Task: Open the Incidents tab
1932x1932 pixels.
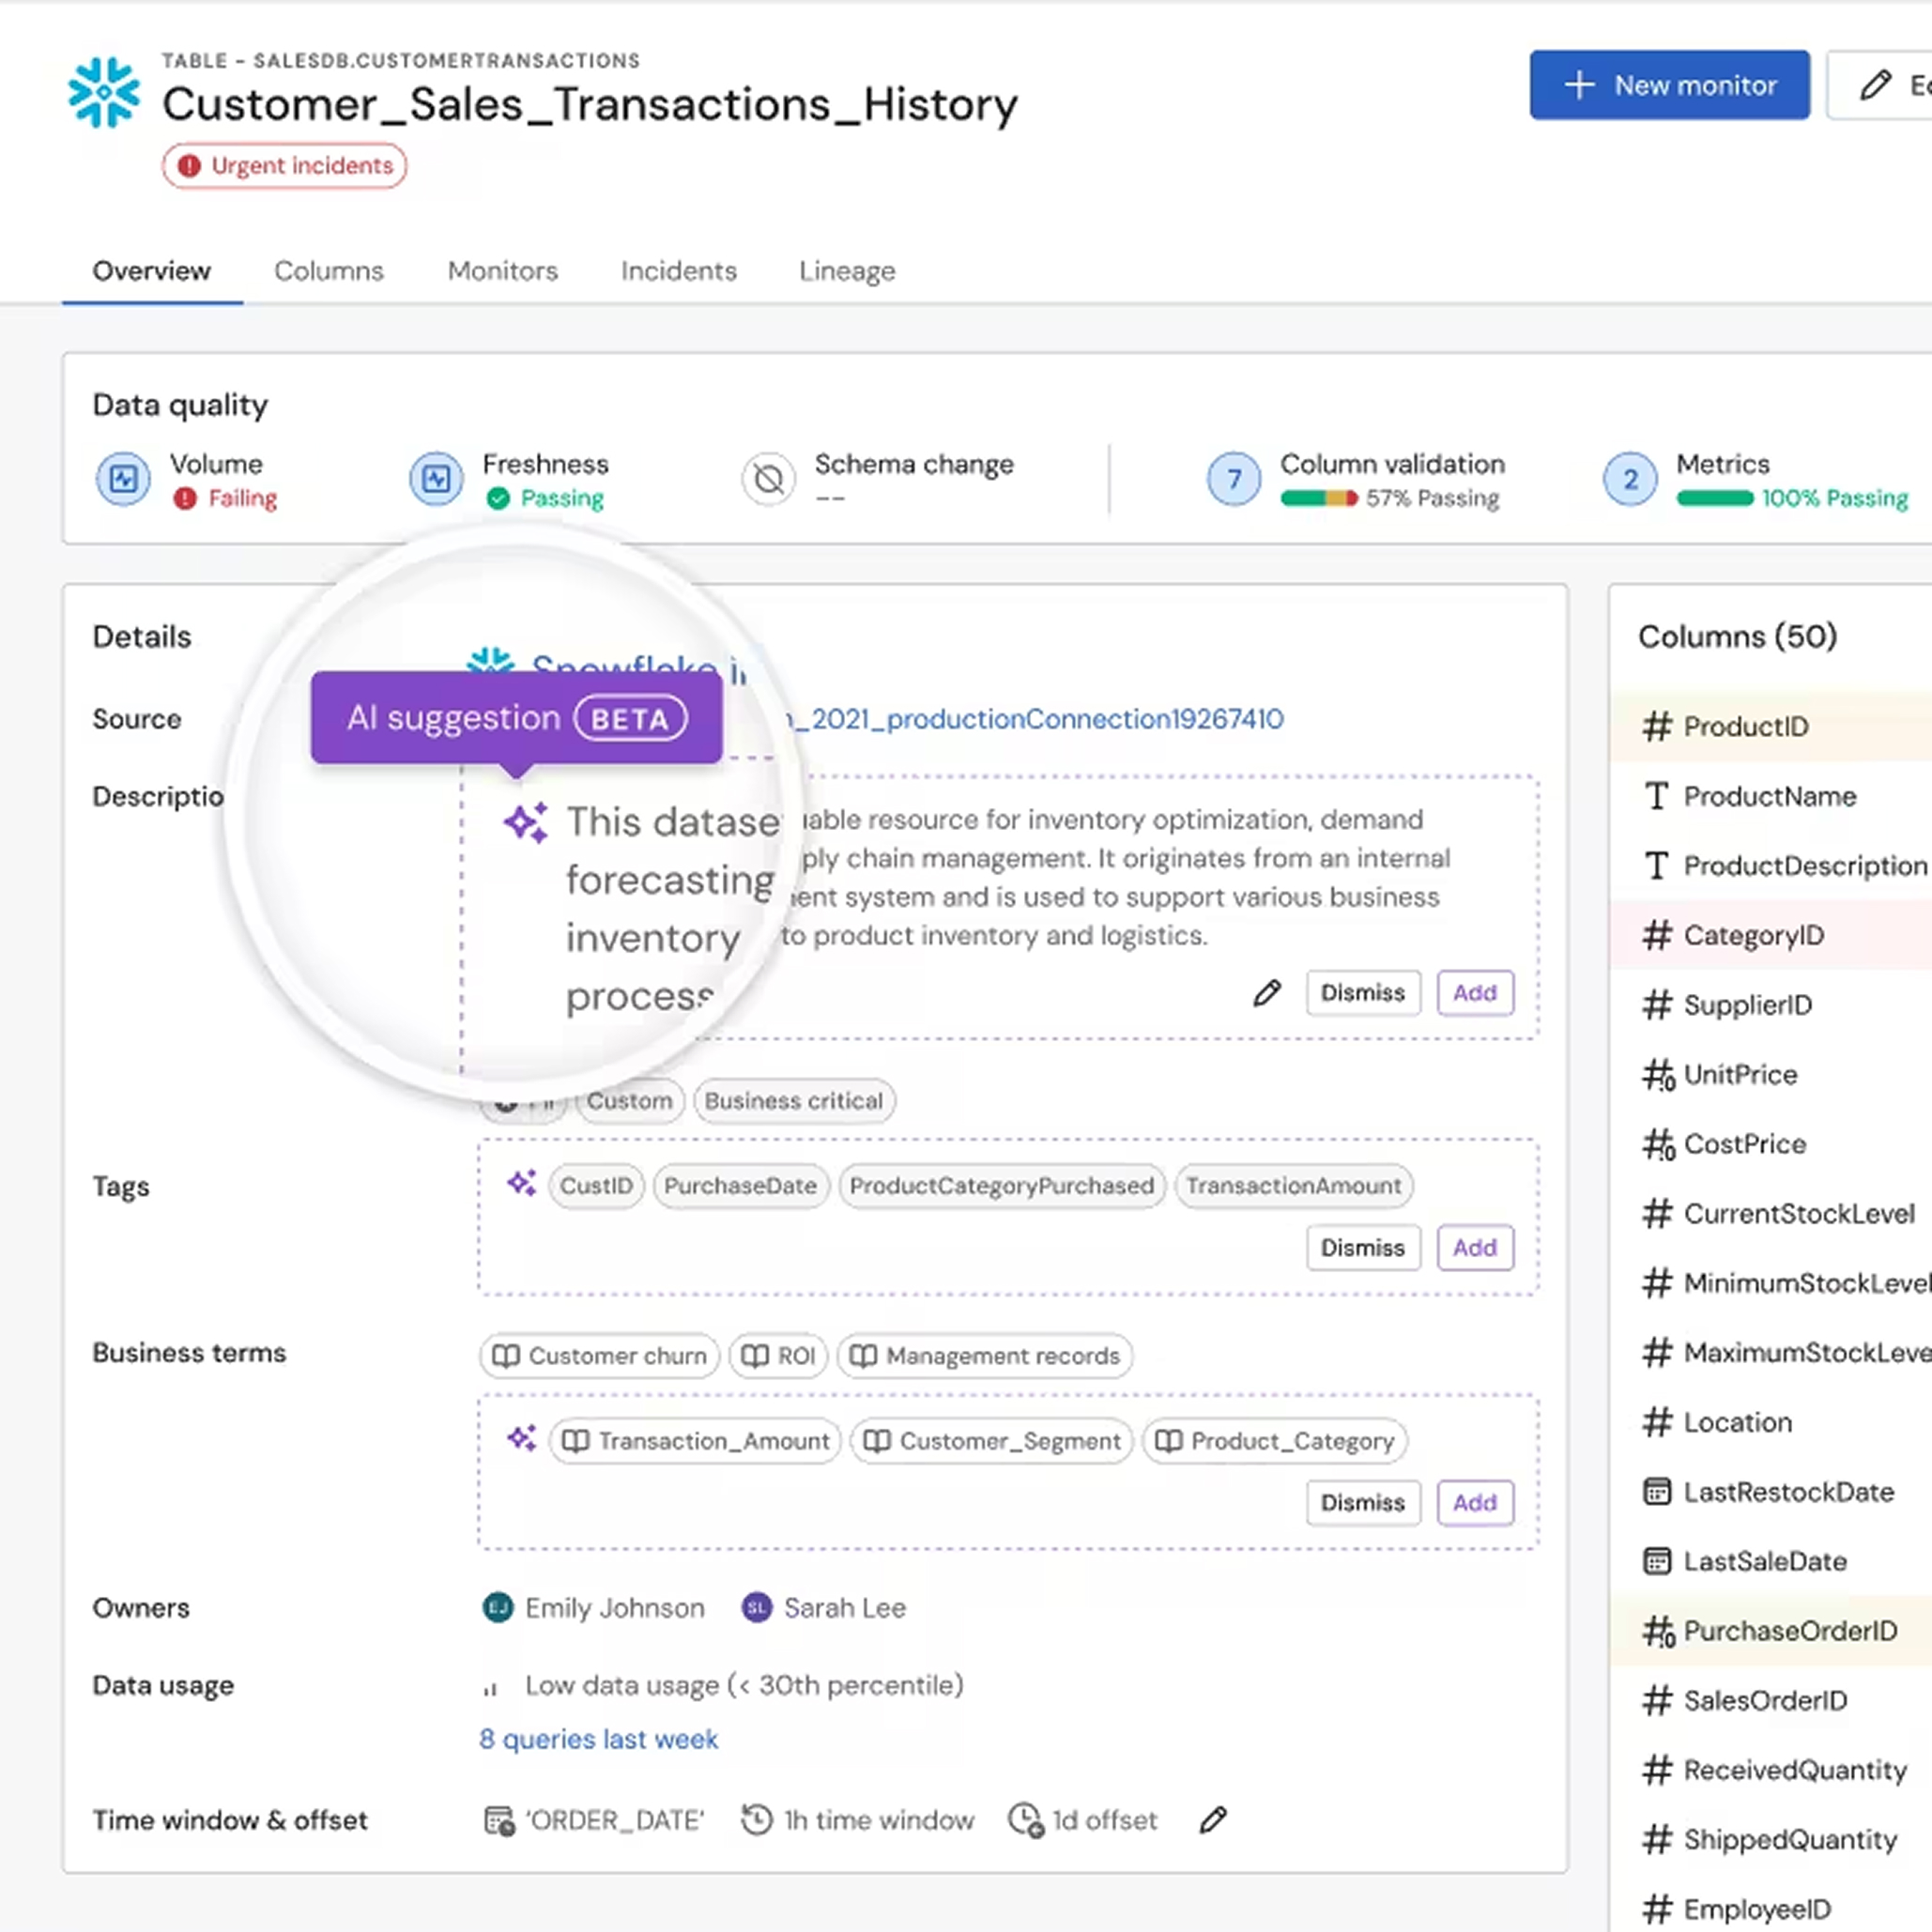Action: pos(678,271)
